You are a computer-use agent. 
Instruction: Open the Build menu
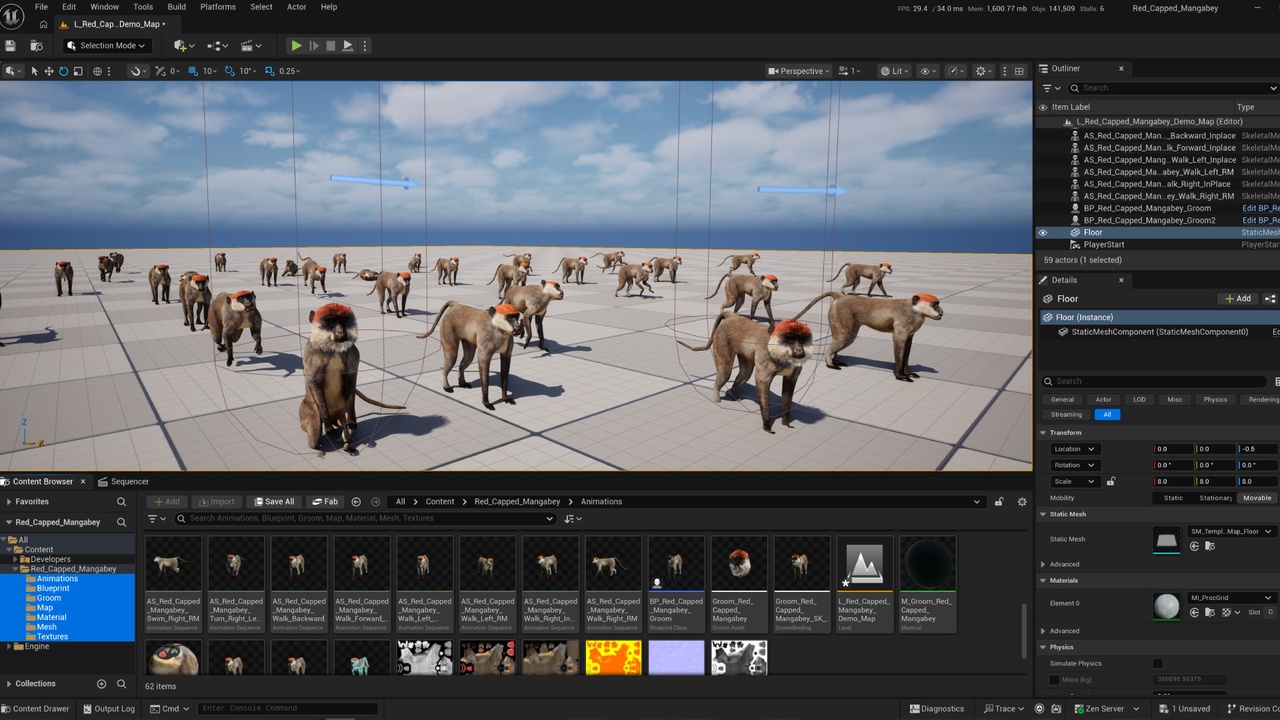[176, 7]
